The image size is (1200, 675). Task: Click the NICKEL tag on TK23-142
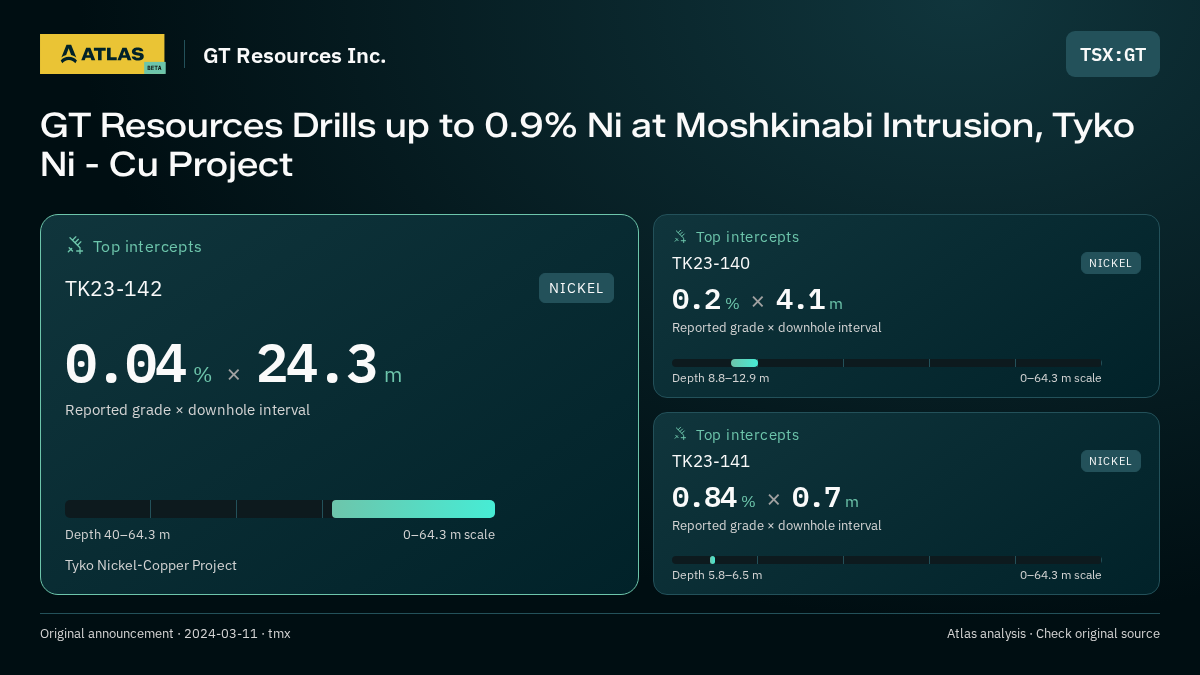click(576, 288)
